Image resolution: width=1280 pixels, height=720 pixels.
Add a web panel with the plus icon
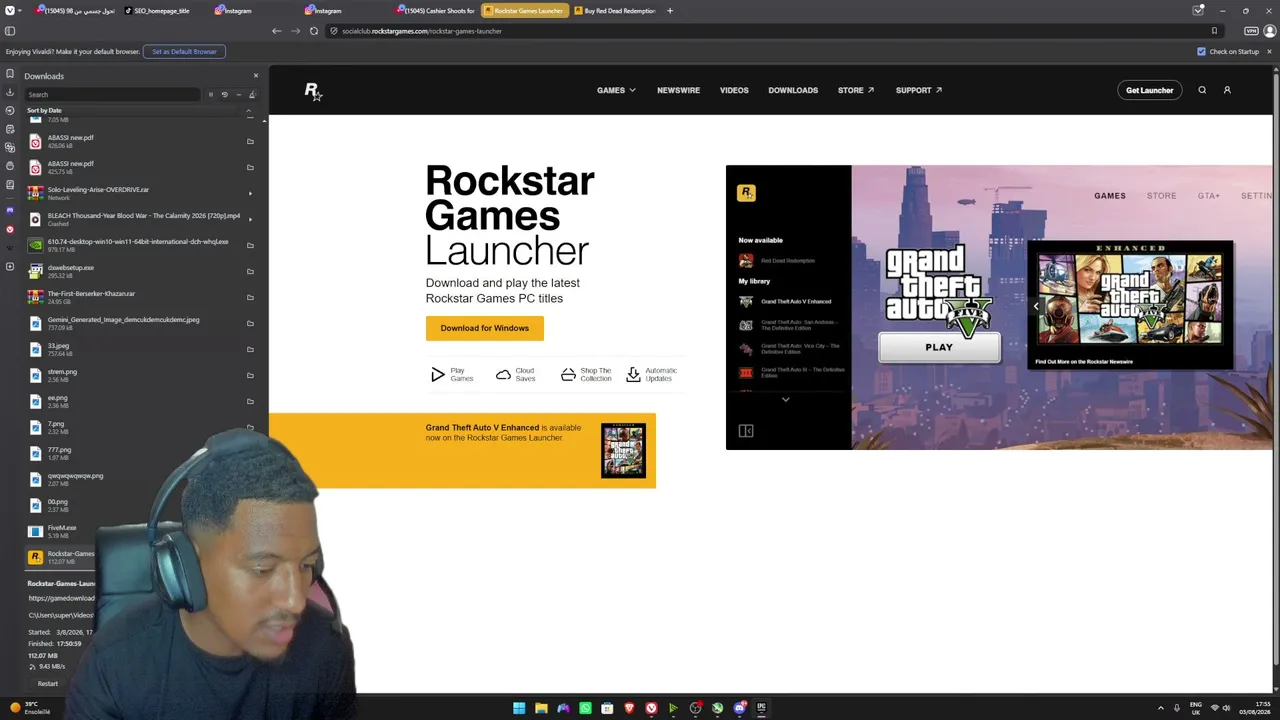[10, 267]
